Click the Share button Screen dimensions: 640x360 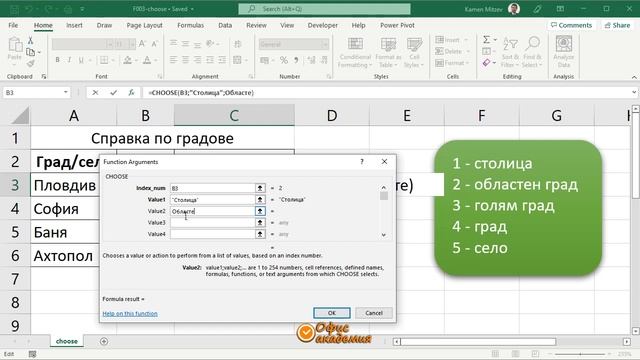click(x=617, y=25)
